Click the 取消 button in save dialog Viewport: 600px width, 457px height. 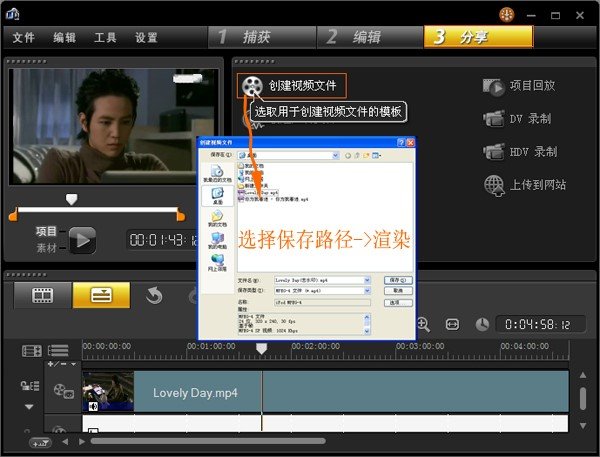[x=396, y=290]
